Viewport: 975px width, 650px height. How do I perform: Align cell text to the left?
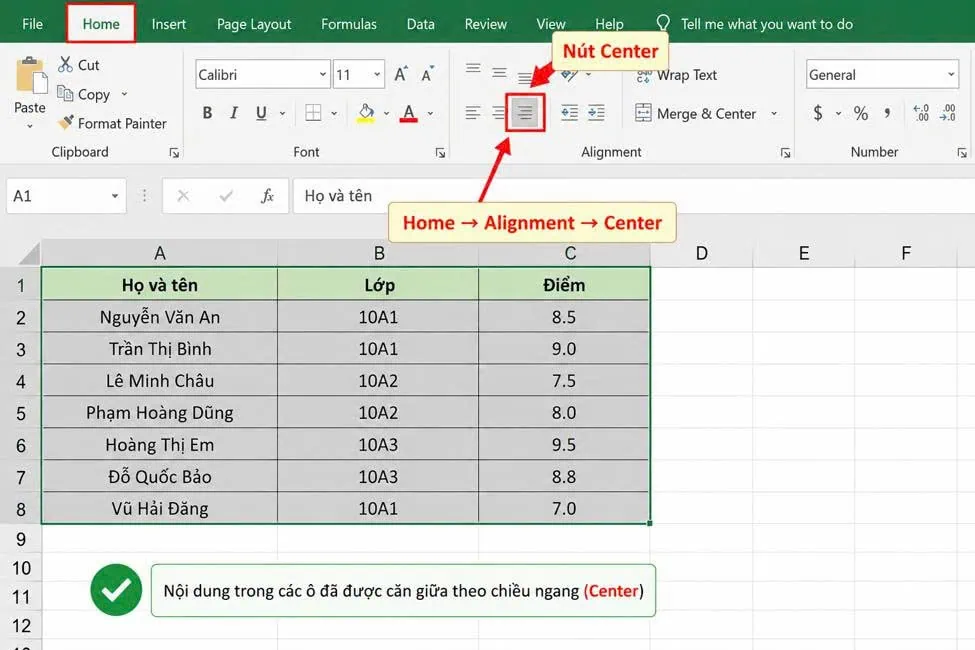tap(473, 113)
